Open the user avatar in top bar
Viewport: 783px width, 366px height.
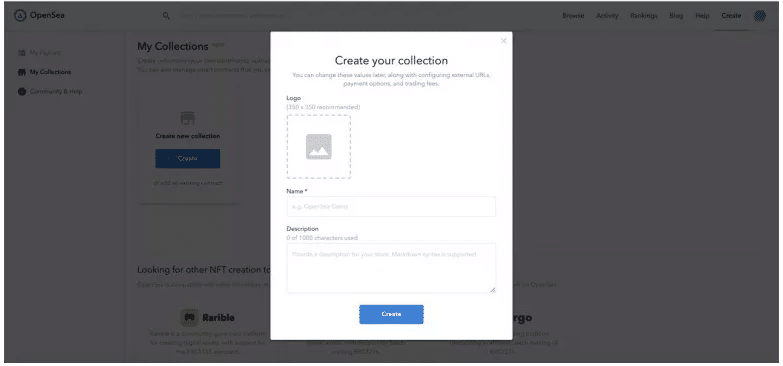click(760, 15)
